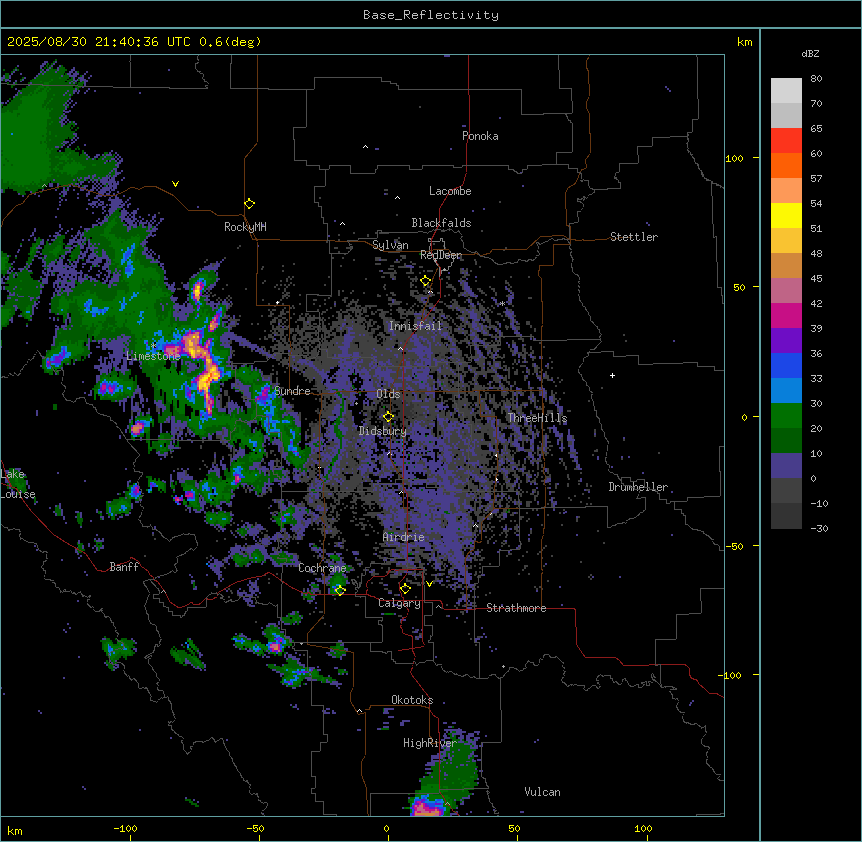
Task: Click the Didsbury label
Action: pos(383,431)
